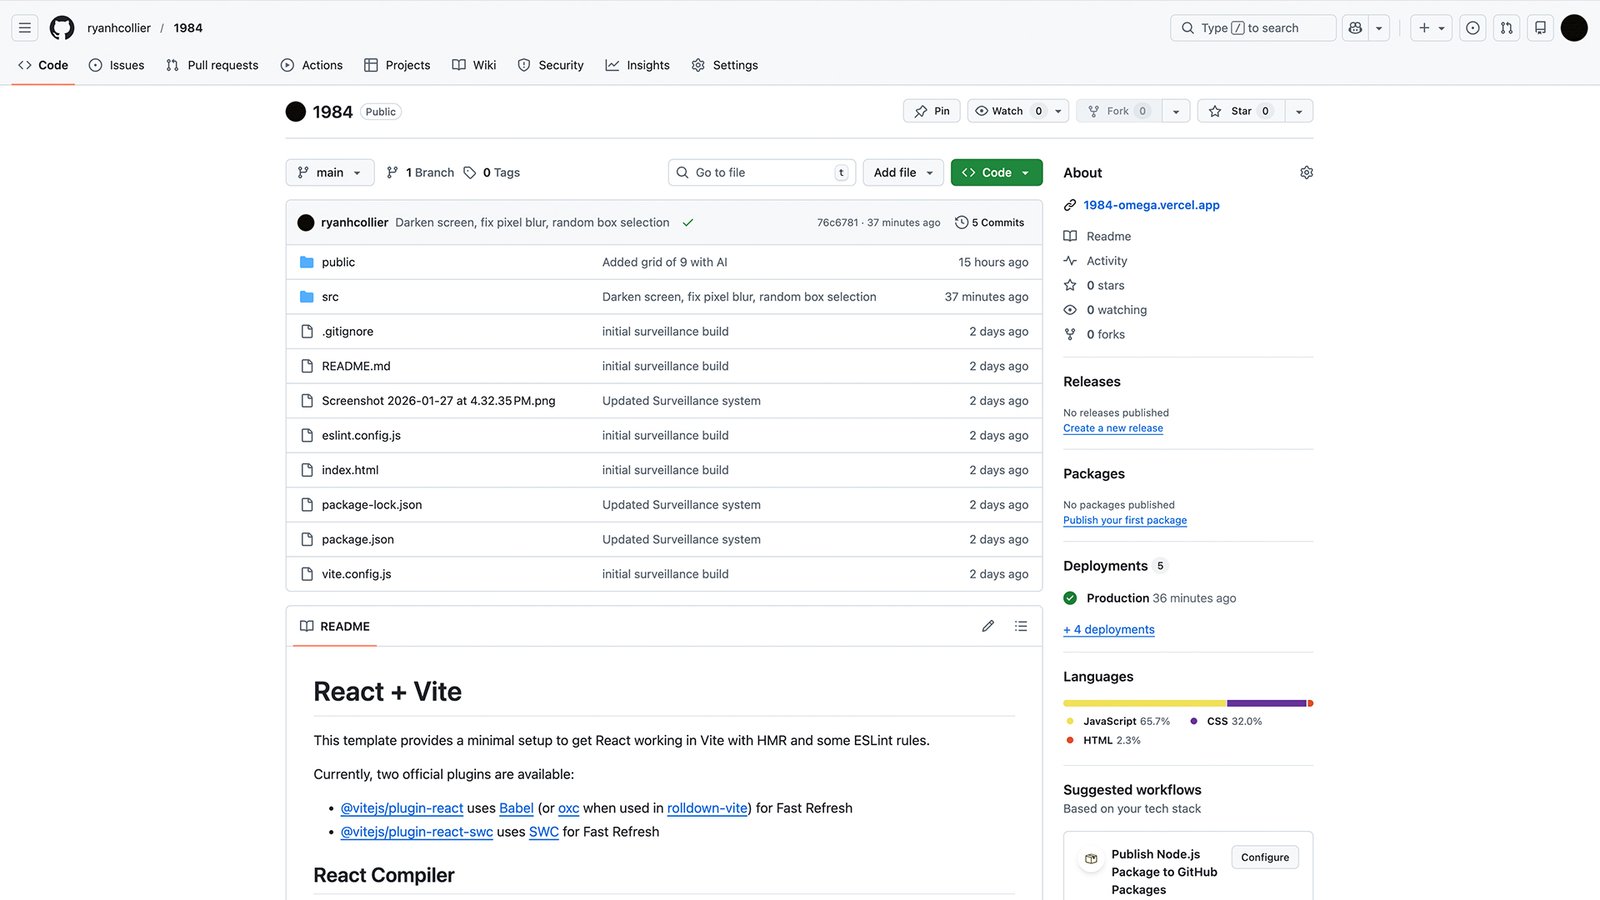The height and width of the screenshot is (900, 1600).
Task: Open the Insights tab
Action: pyautogui.click(x=637, y=65)
